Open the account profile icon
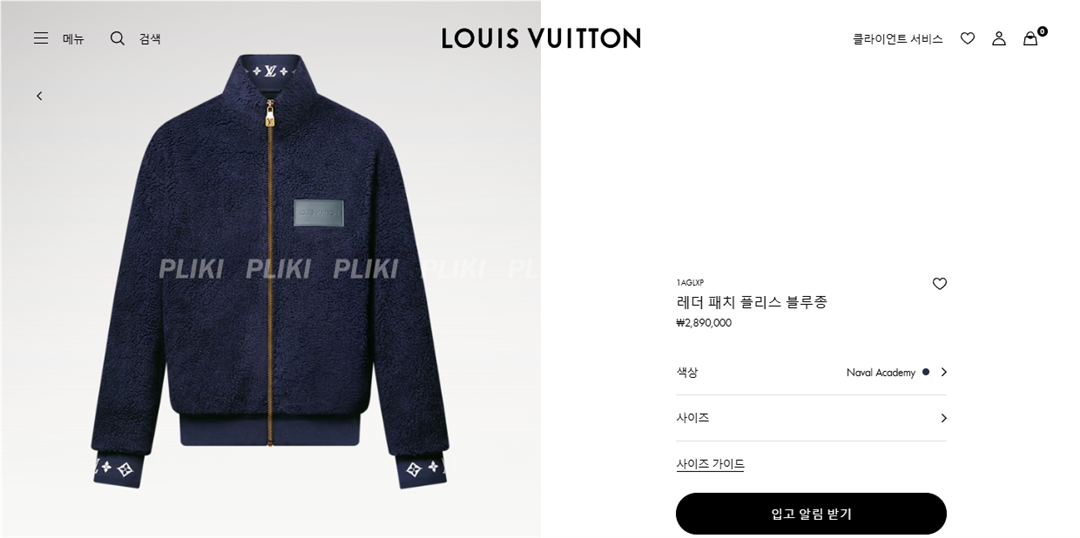The image size is (1080, 538). point(999,39)
